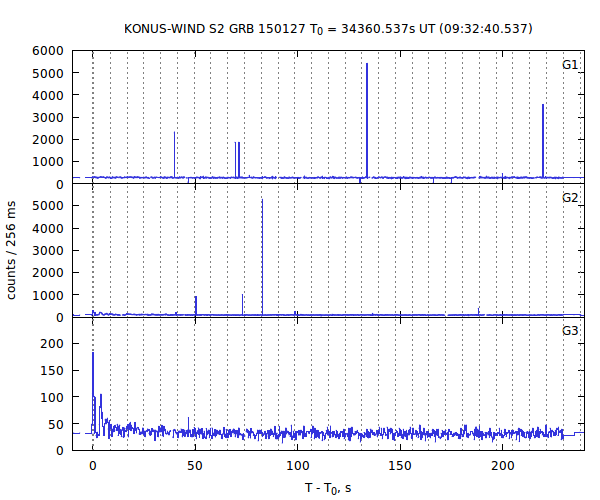
Task: Click the x-axis tick label '50'
Action: (195, 466)
